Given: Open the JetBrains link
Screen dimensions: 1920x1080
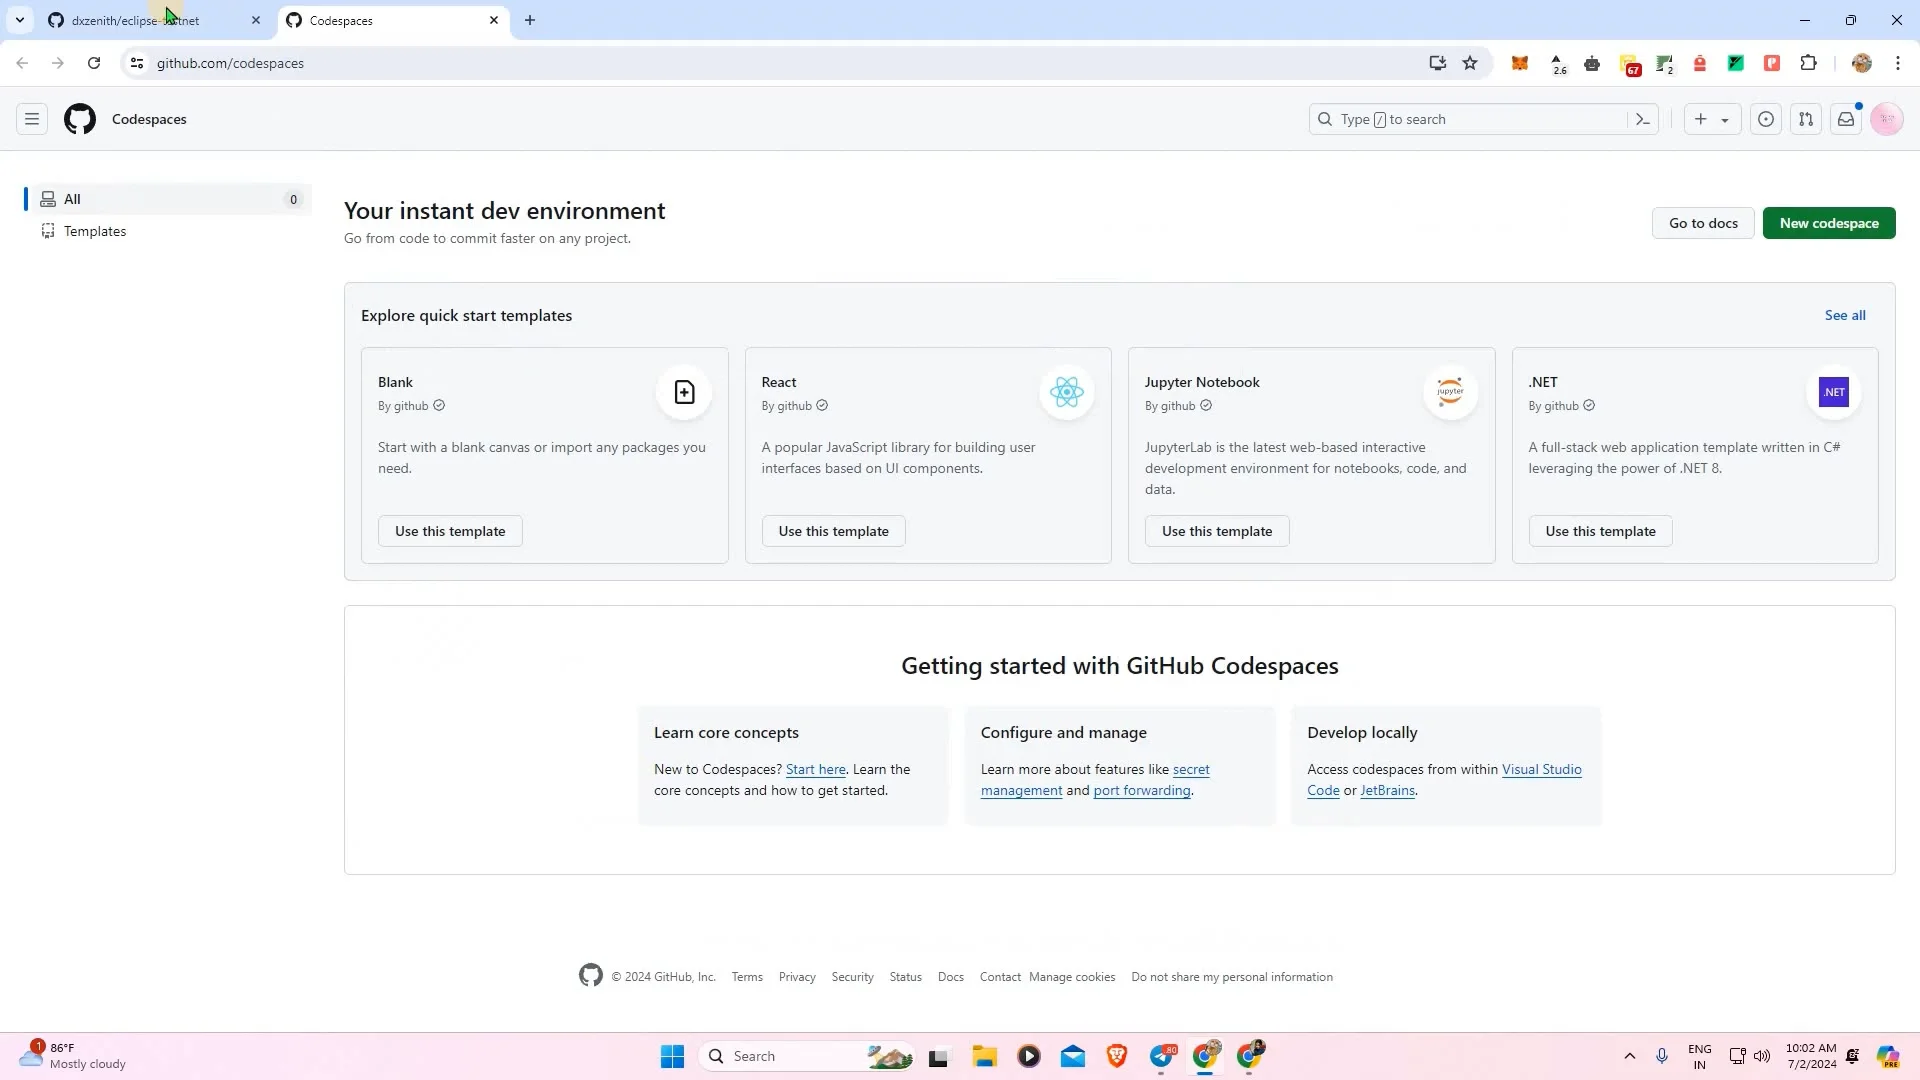Looking at the screenshot, I should pos(1387,790).
